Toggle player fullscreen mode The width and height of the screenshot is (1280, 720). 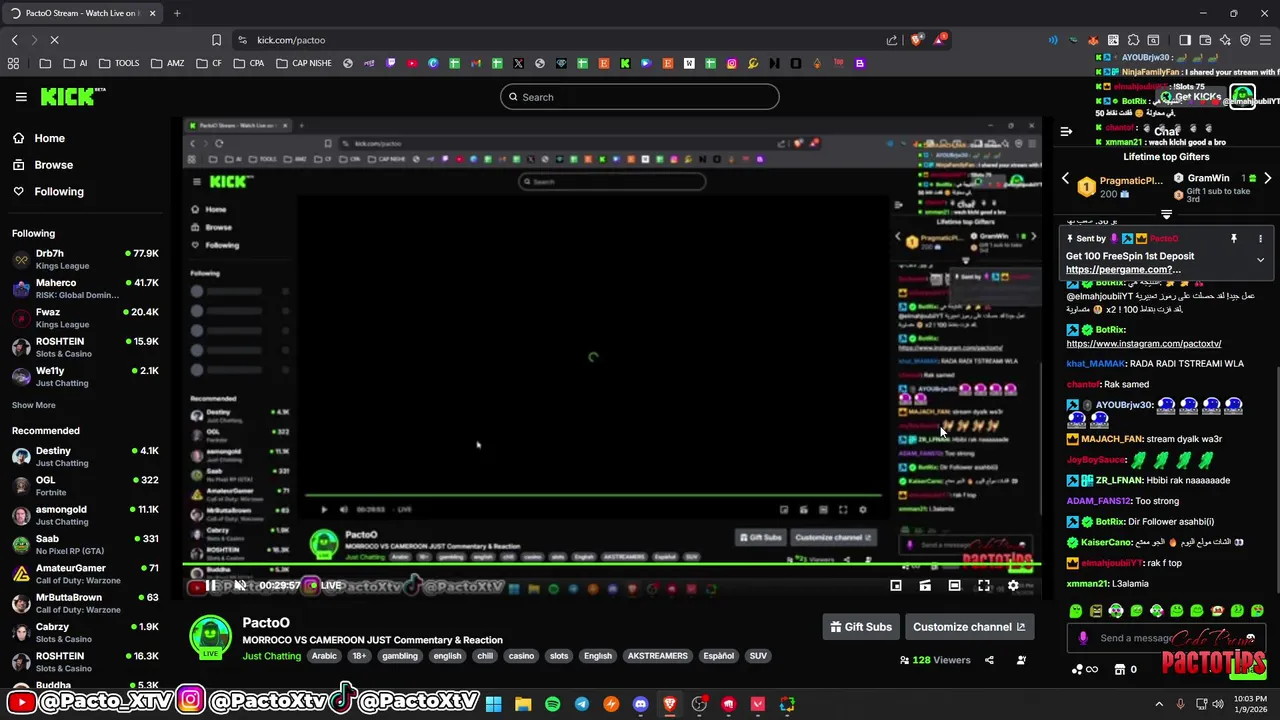[984, 586]
